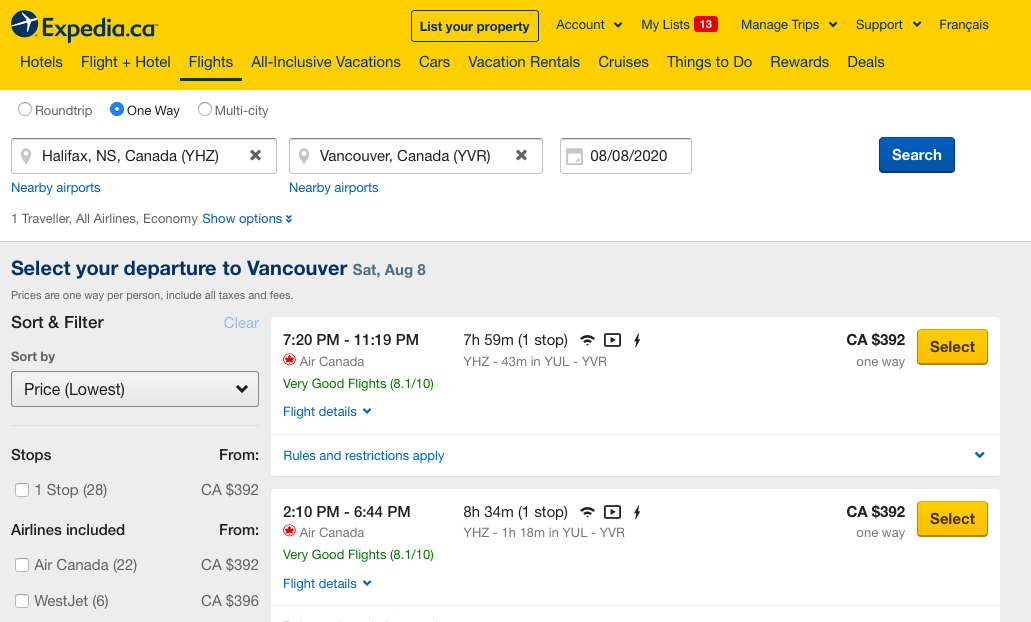Click the Rules and restrictions apply link
Screen dimensions: 1031x622
(364, 456)
